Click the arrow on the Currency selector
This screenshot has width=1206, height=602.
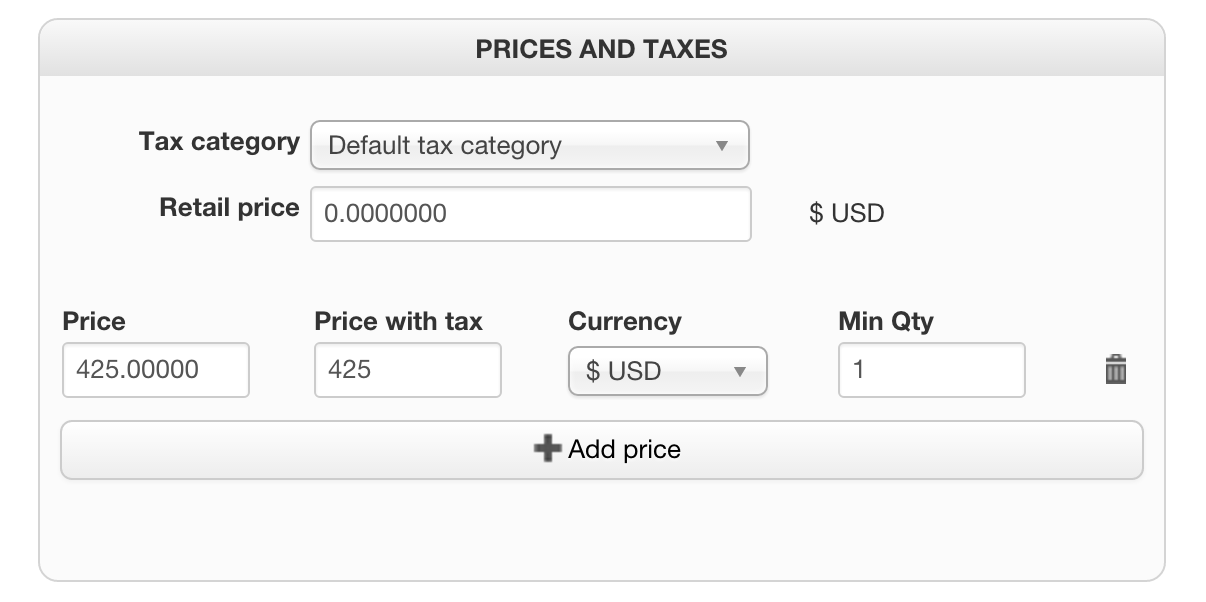[740, 371]
